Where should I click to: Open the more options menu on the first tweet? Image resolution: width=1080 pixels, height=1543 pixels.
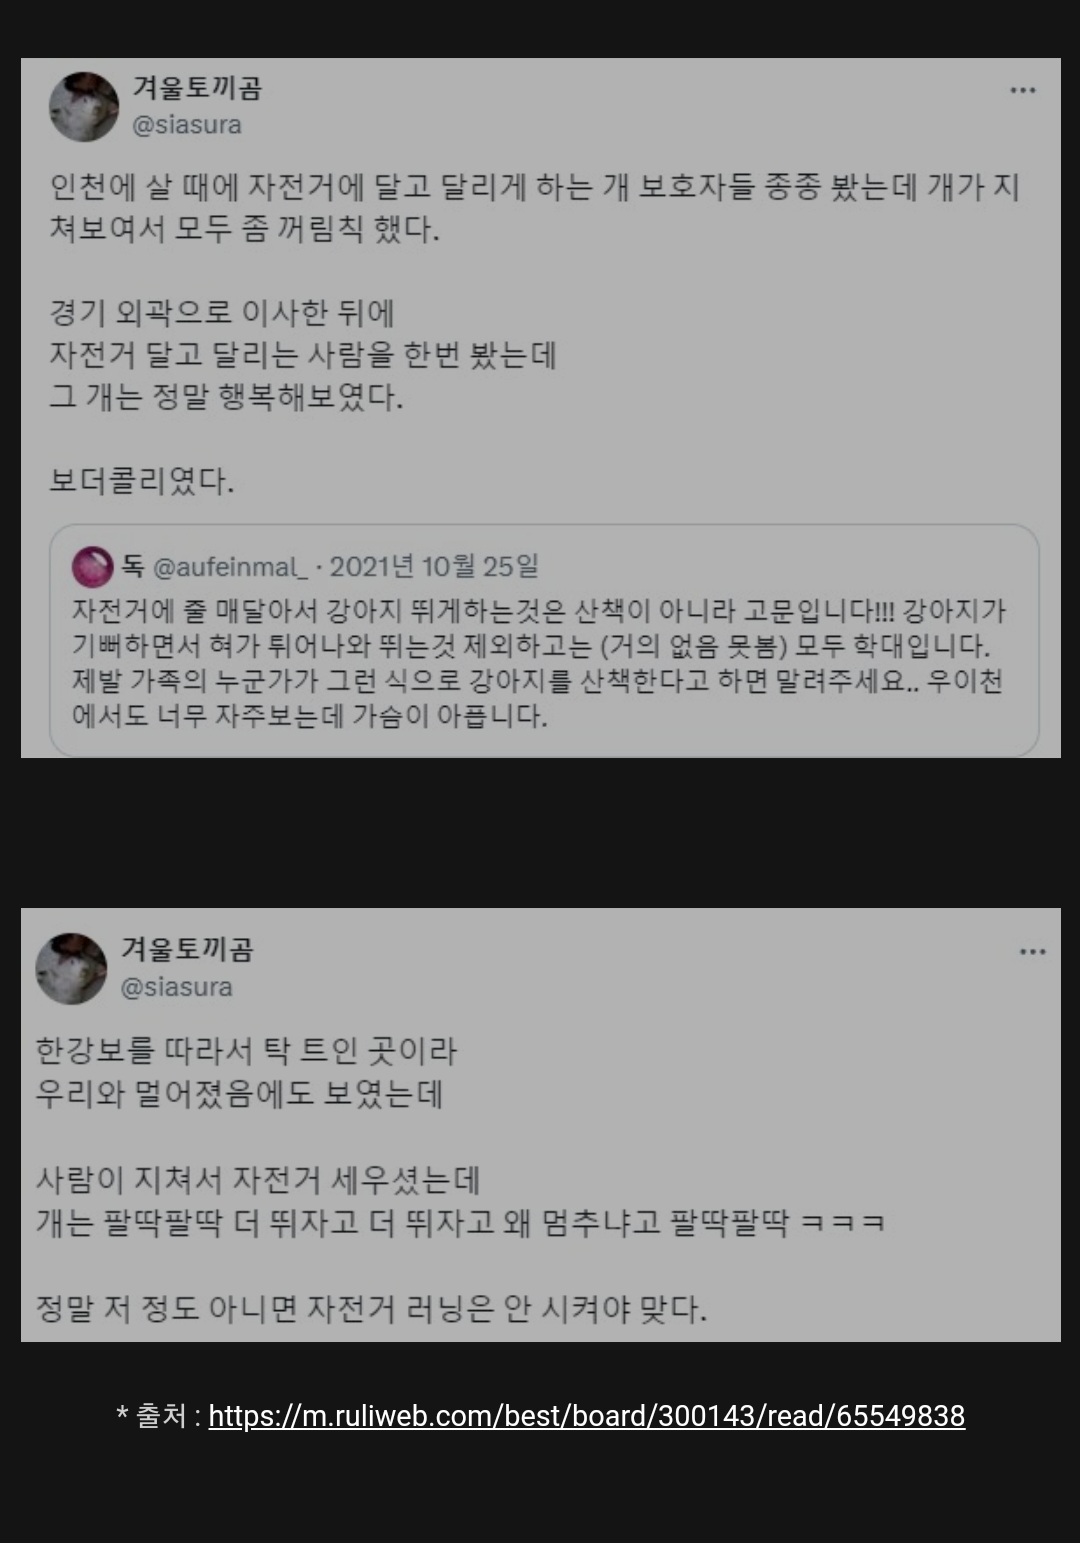[x=1022, y=90]
